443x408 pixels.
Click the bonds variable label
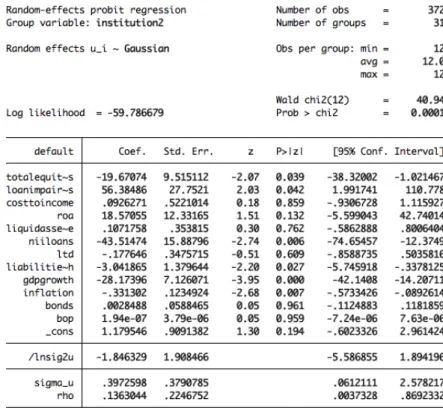pos(59,306)
